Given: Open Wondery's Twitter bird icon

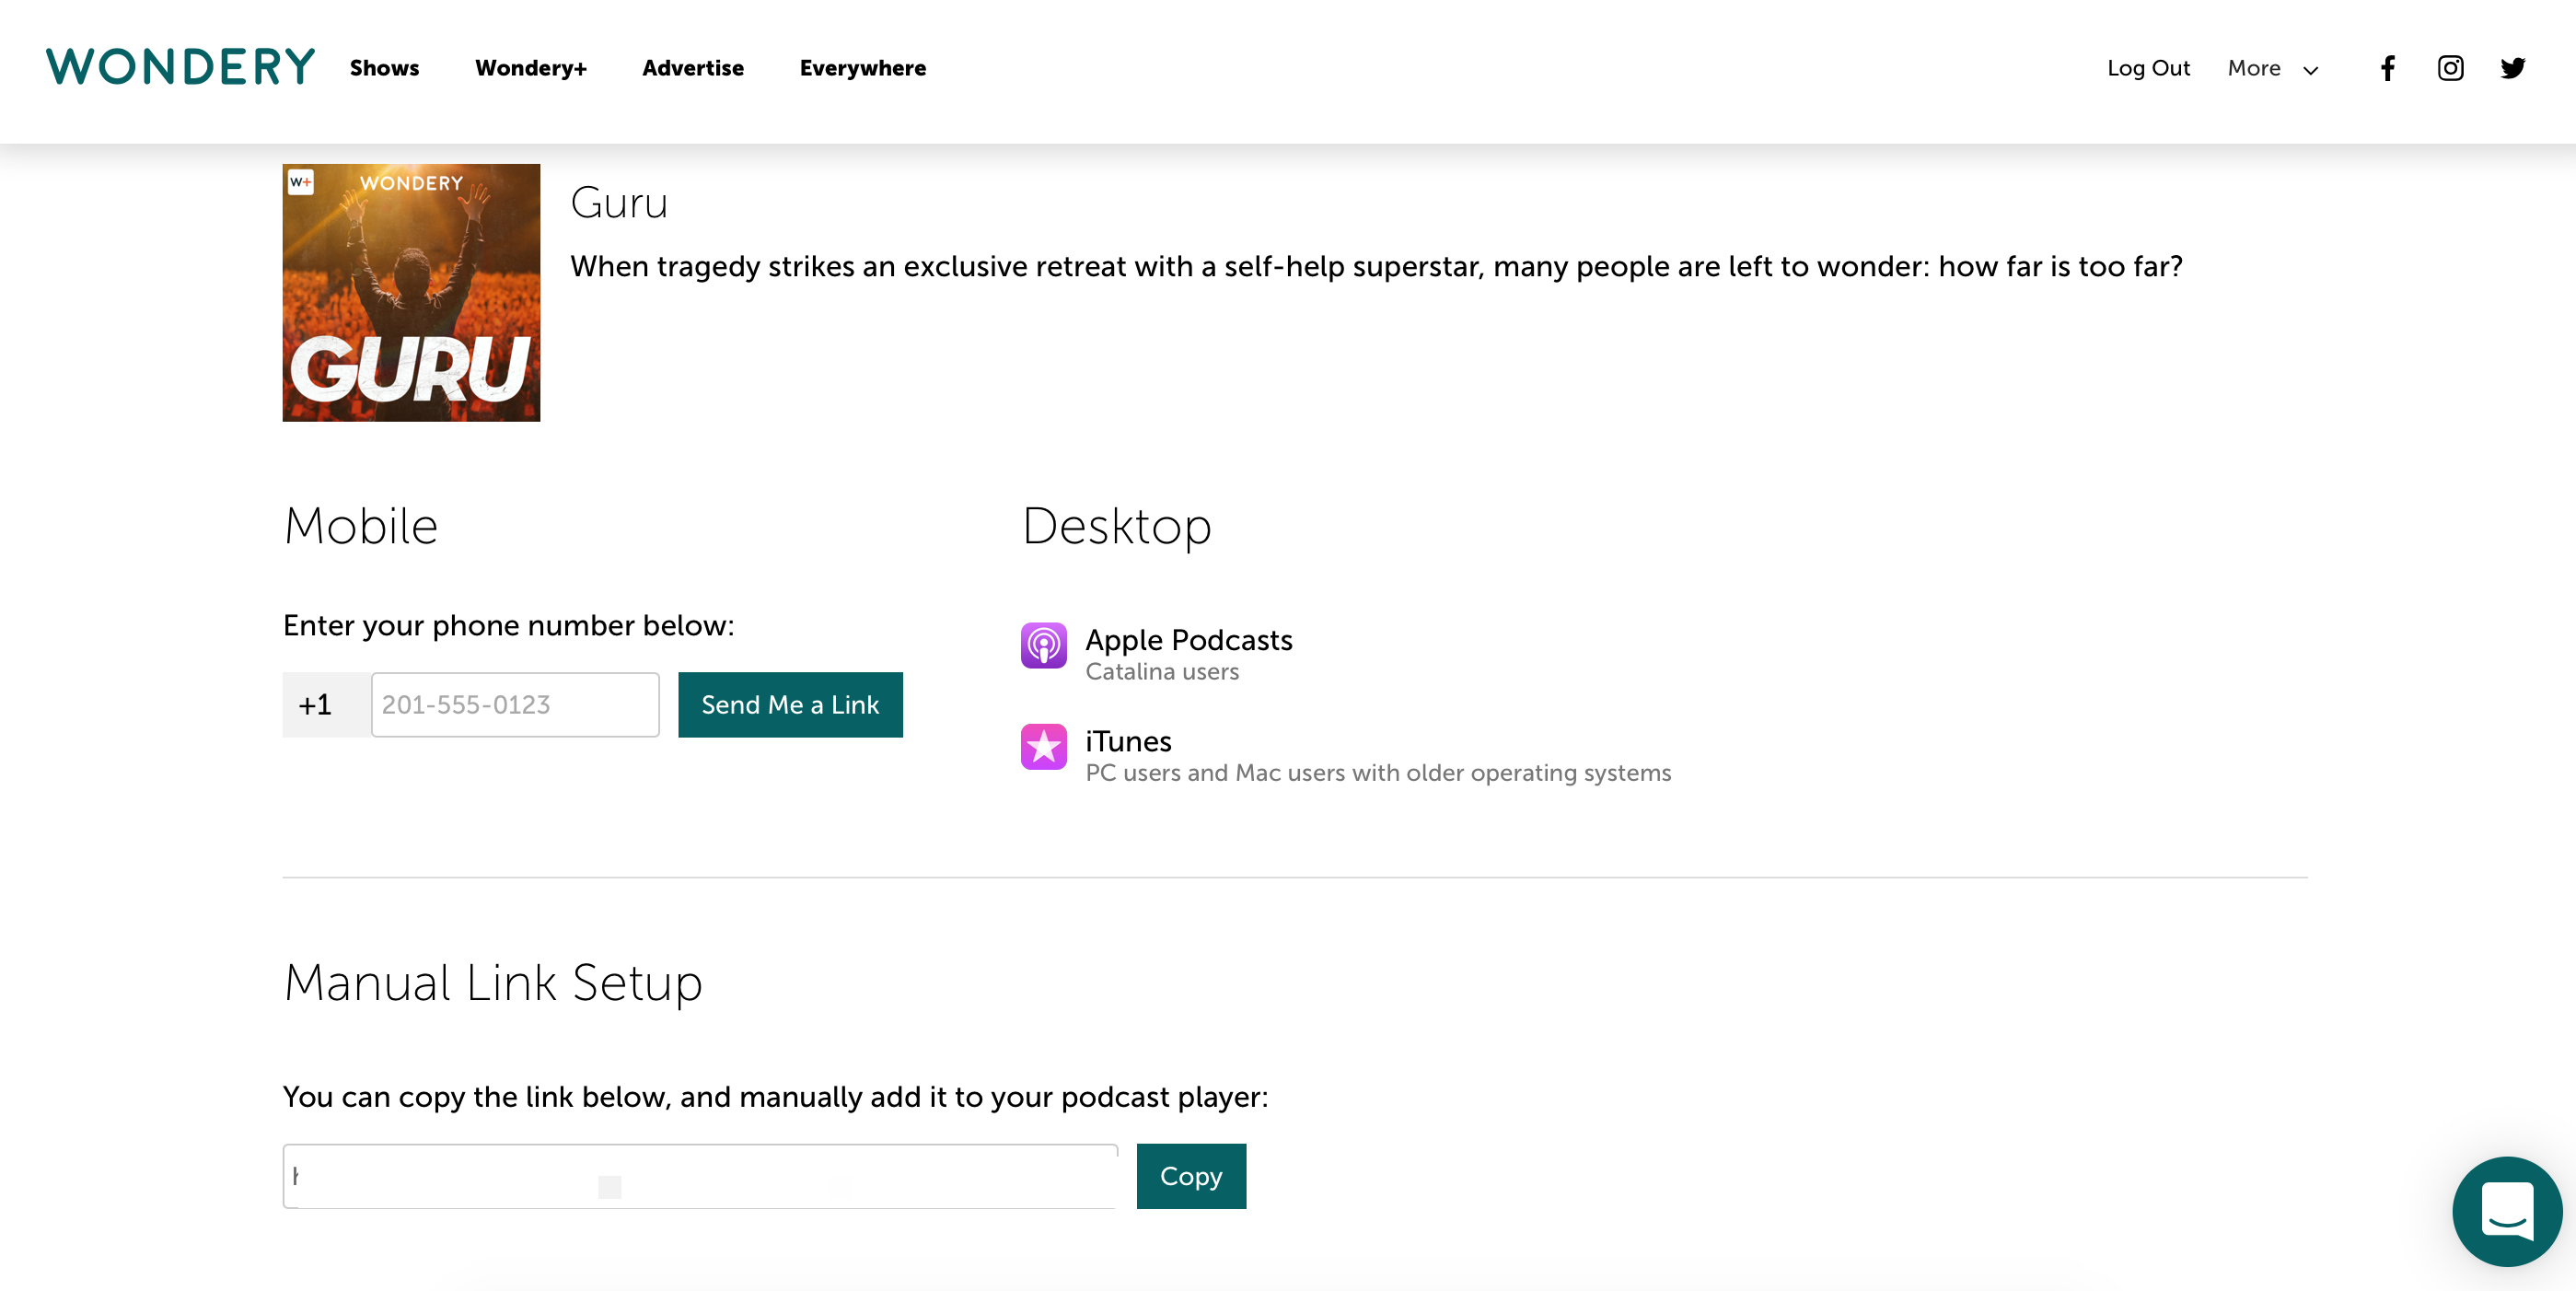Looking at the screenshot, I should [x=2512, y=68].
